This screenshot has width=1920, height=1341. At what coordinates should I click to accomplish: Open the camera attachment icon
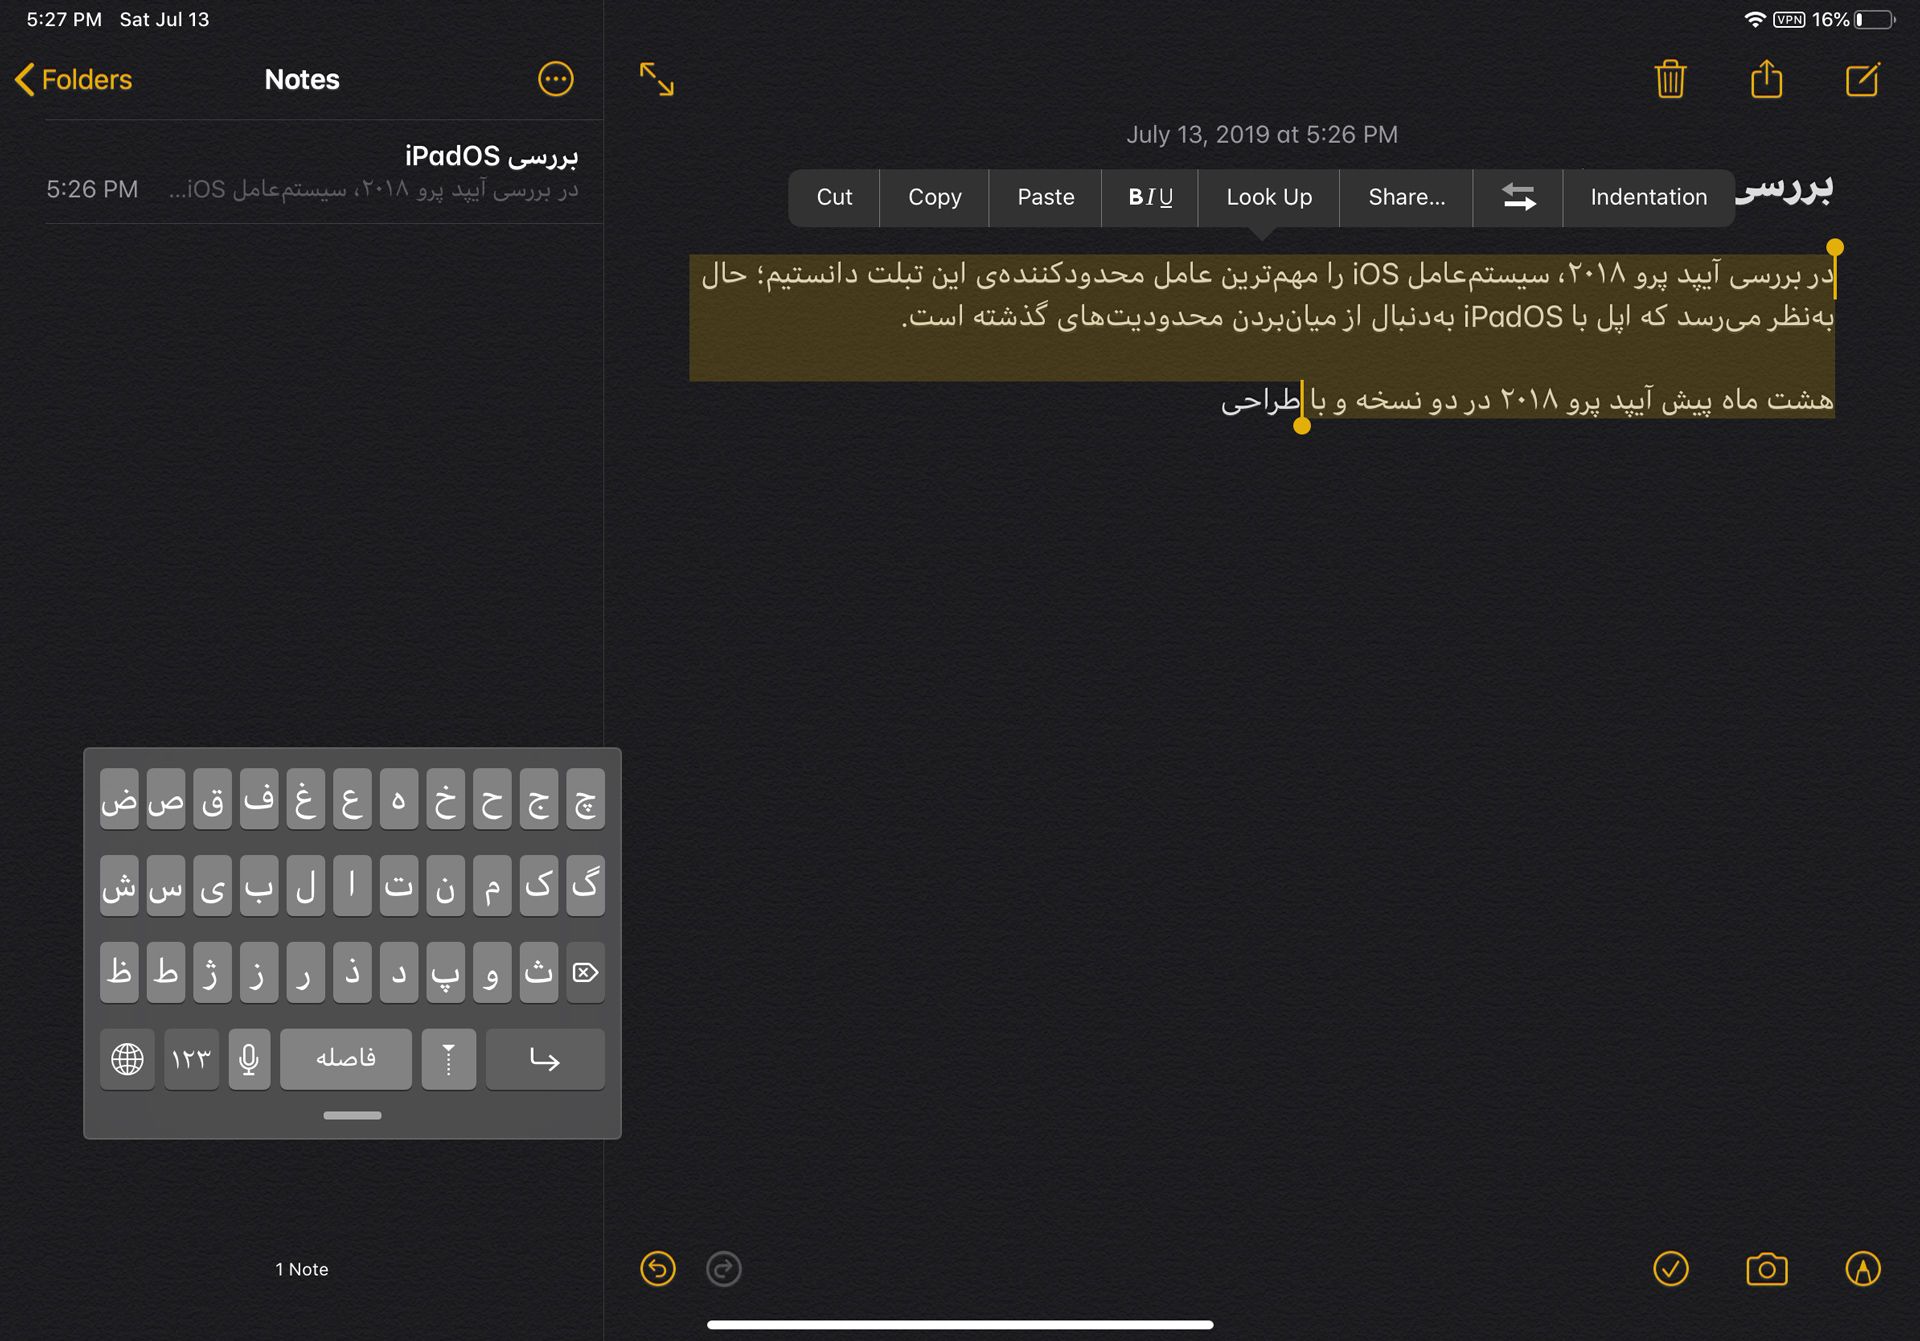coord(1766,1269)
